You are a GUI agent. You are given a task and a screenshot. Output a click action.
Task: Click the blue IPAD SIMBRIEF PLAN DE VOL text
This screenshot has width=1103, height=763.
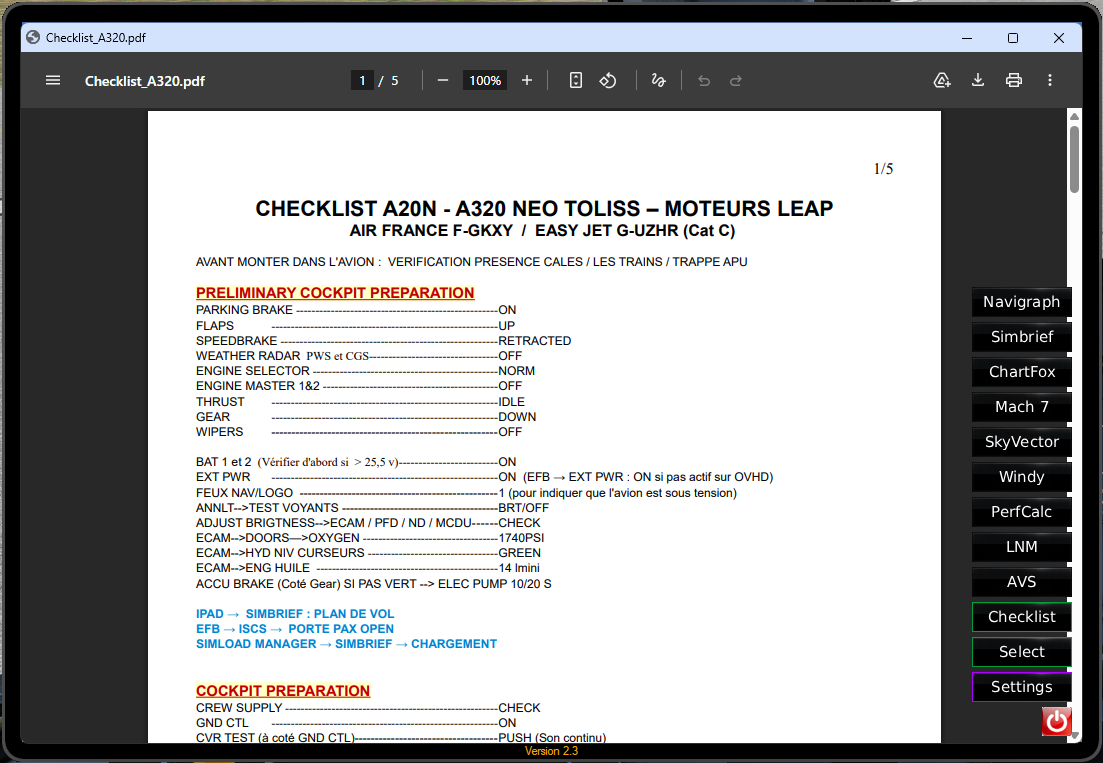point(295,614)
